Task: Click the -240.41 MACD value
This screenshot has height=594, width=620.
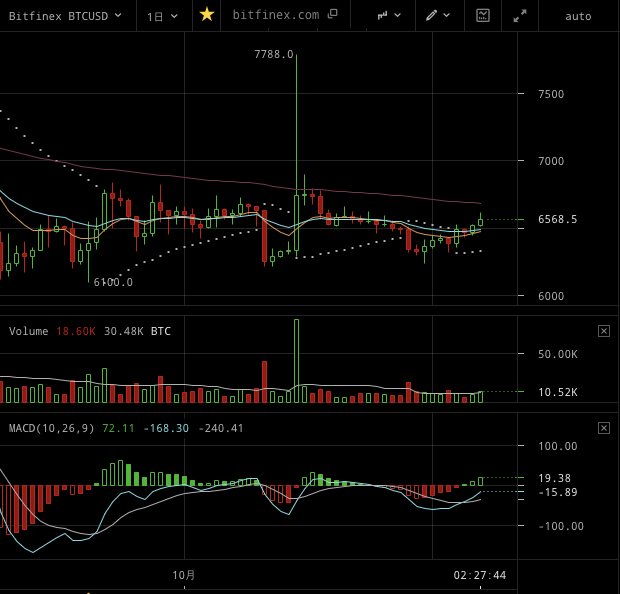Action: click(x=221, y=428)
